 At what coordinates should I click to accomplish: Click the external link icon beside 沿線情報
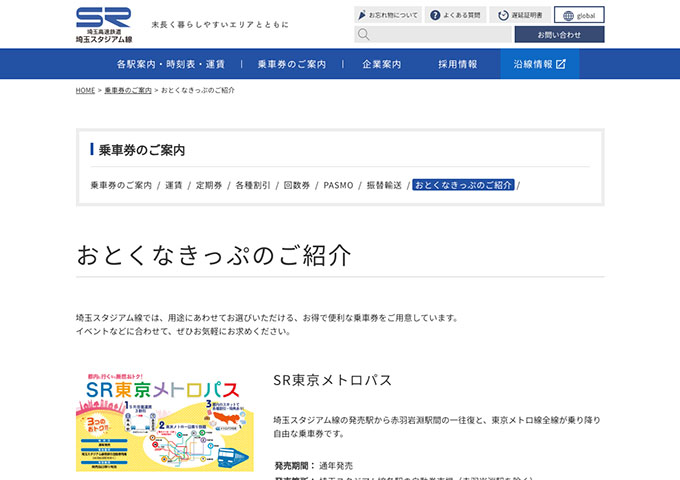pyautogui.click(x=561, y=64)
